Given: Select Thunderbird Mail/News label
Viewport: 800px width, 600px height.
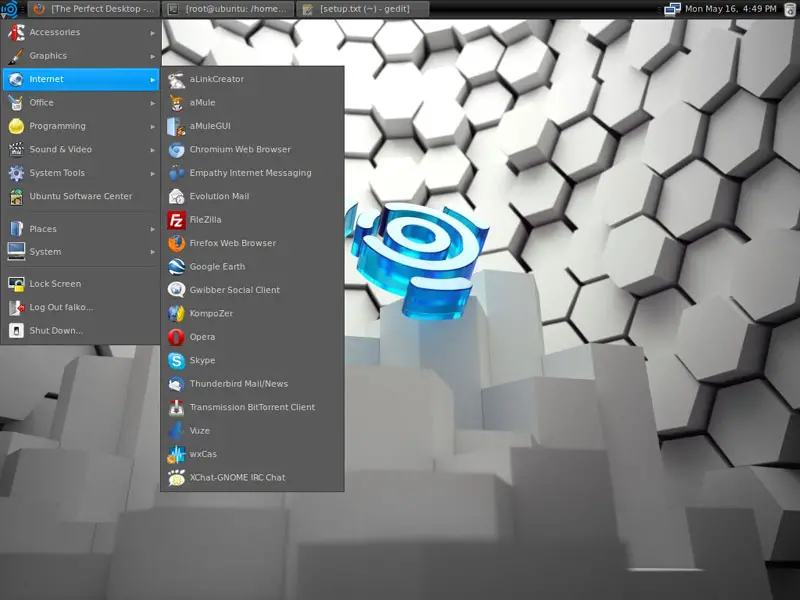Looking at the screenshot, I should tap(239, 384).
